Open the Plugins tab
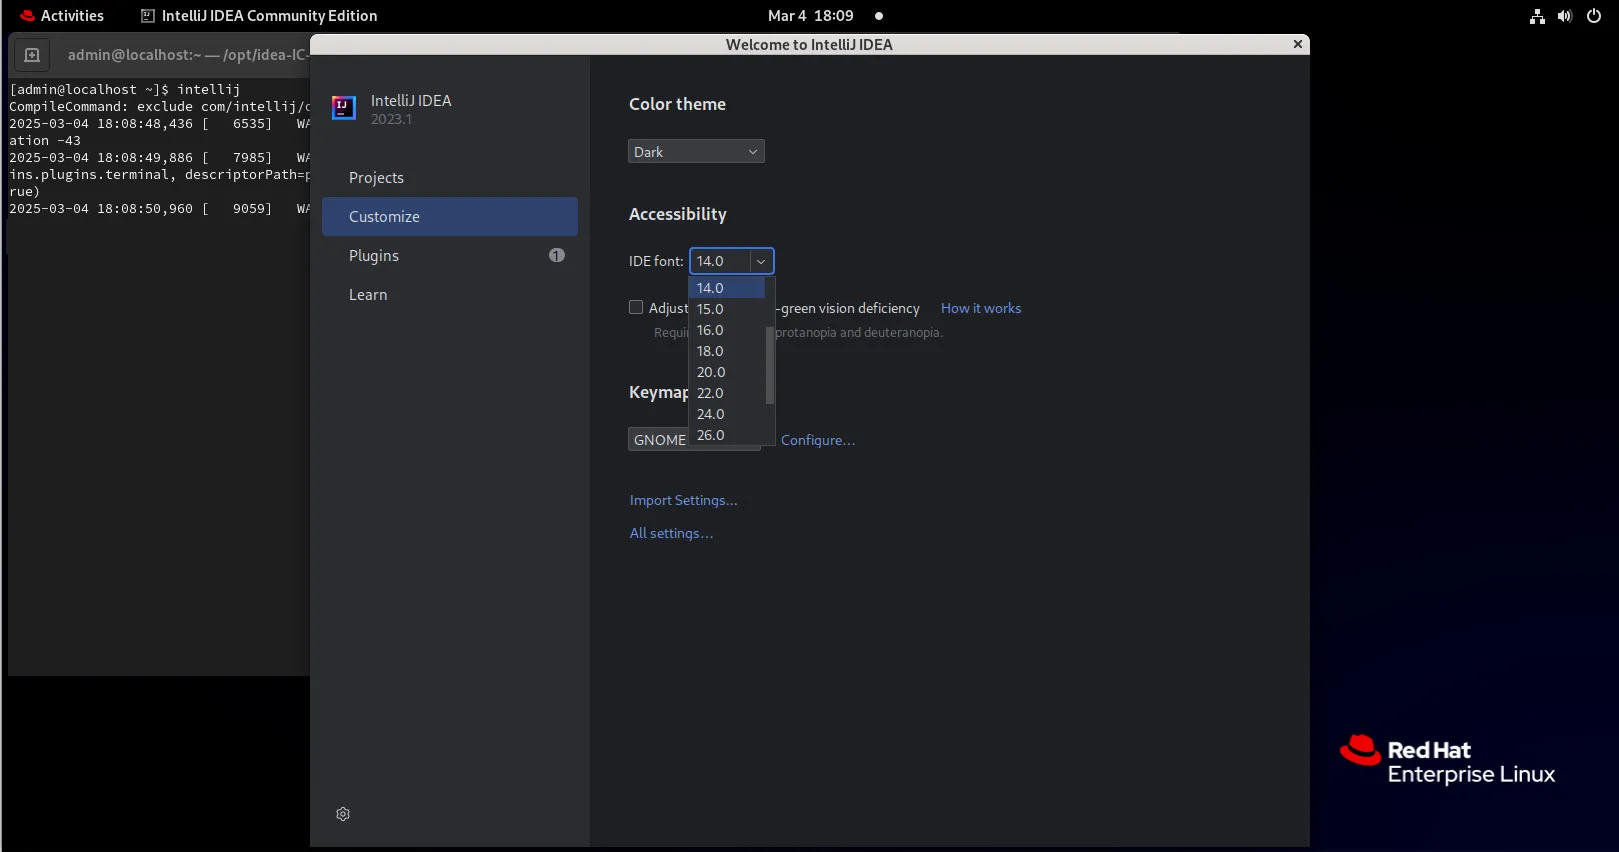This screenshot has height=852, width=1619. click(450, 255)
